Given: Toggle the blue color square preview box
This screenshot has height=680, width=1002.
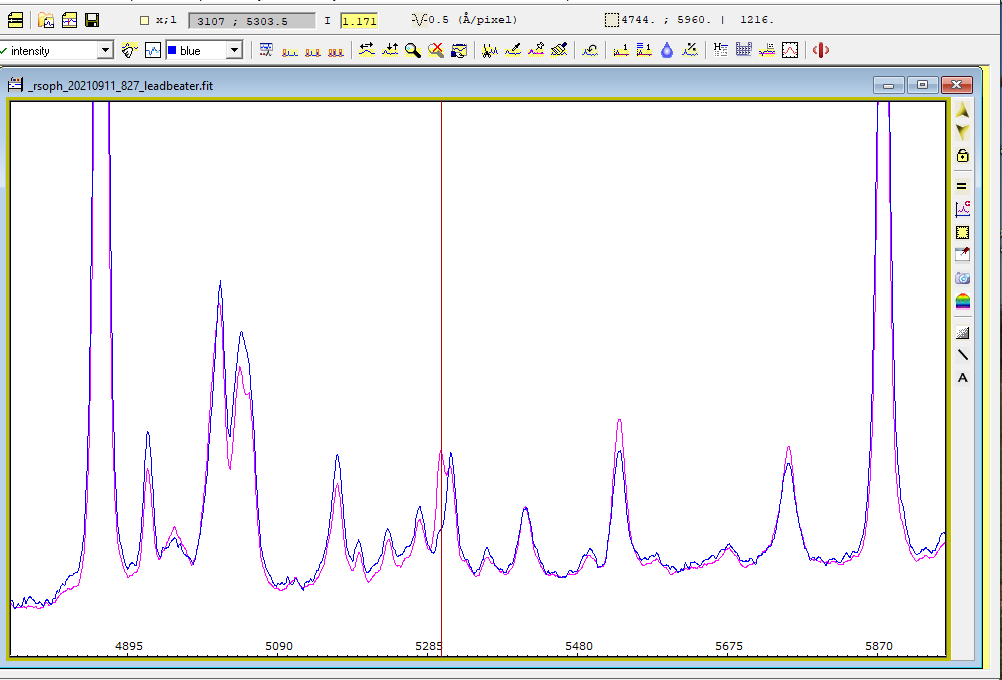Looking at the screenshot, I should [172, 48].
